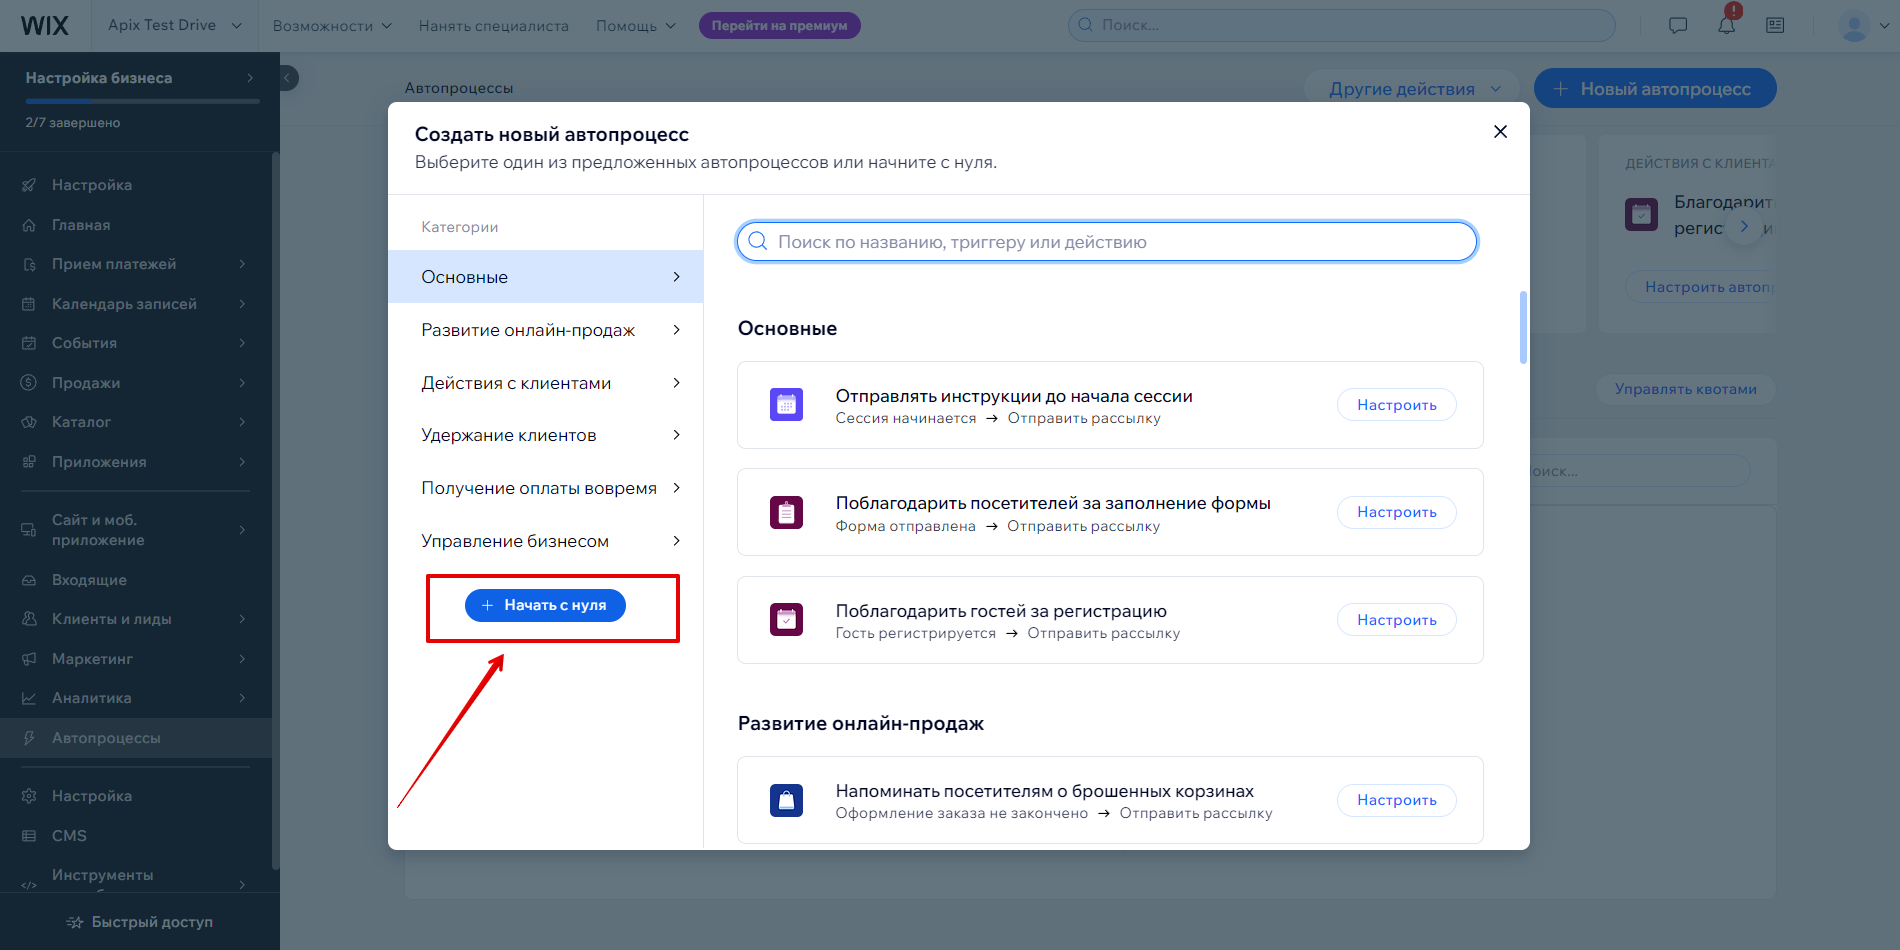Click Настроить for guest registration thank-you
This screenshot has width=1900, height=950.
(x=1397, y=620)
